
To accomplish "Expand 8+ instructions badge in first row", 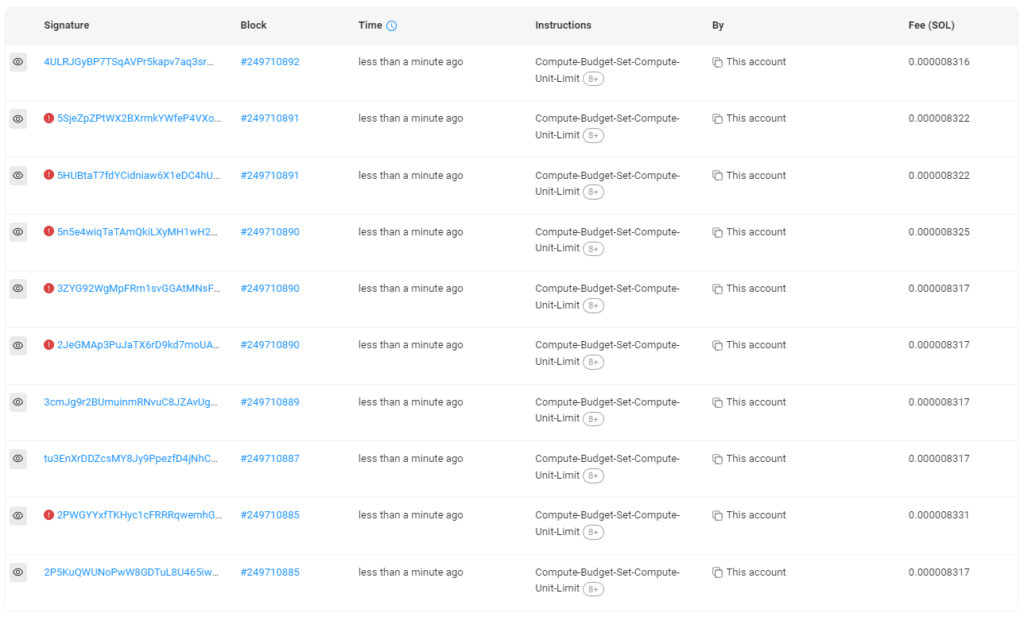I will 594,79.
